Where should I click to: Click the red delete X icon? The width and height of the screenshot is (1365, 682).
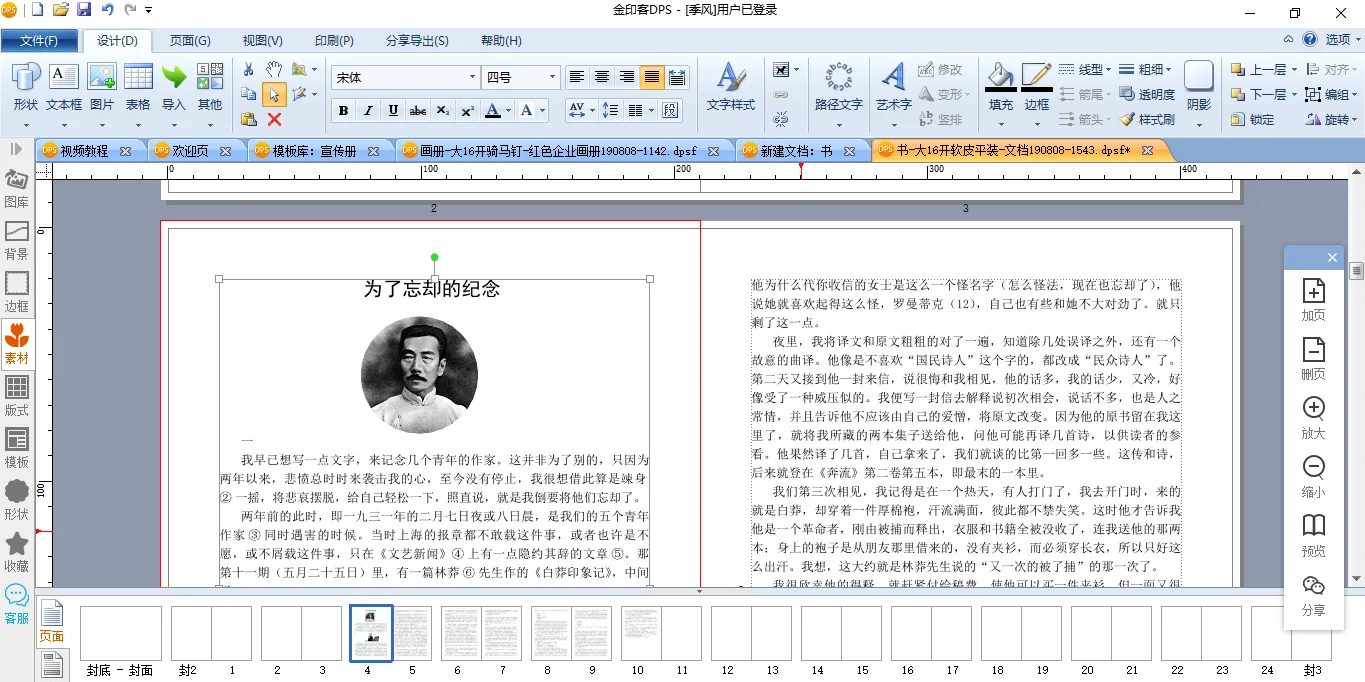[x=274, y=119]
